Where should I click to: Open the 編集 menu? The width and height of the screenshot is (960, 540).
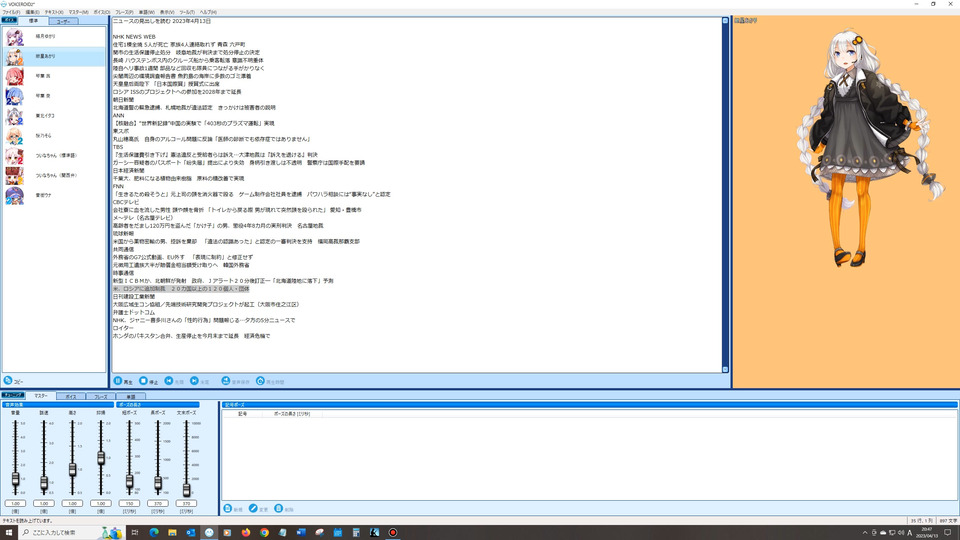(32, 12)
